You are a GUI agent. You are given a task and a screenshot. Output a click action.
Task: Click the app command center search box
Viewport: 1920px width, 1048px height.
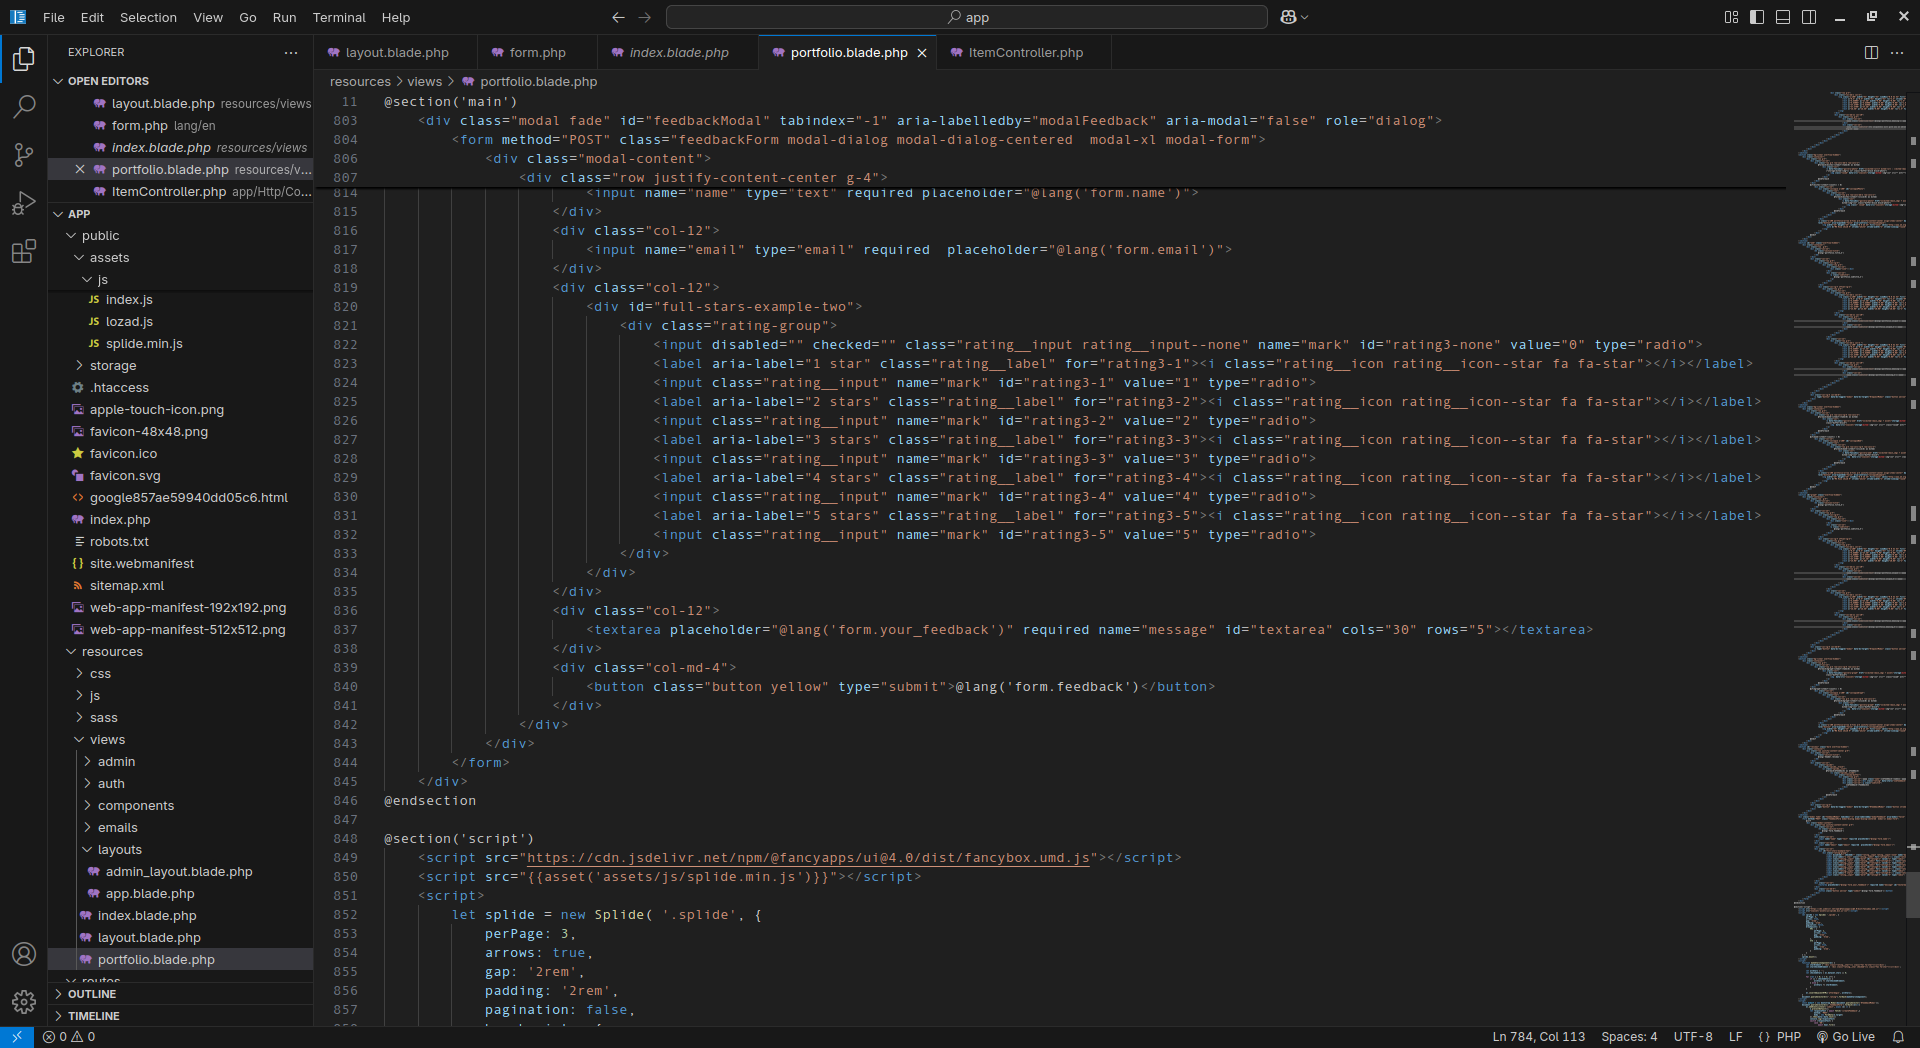tap(967, 17)
